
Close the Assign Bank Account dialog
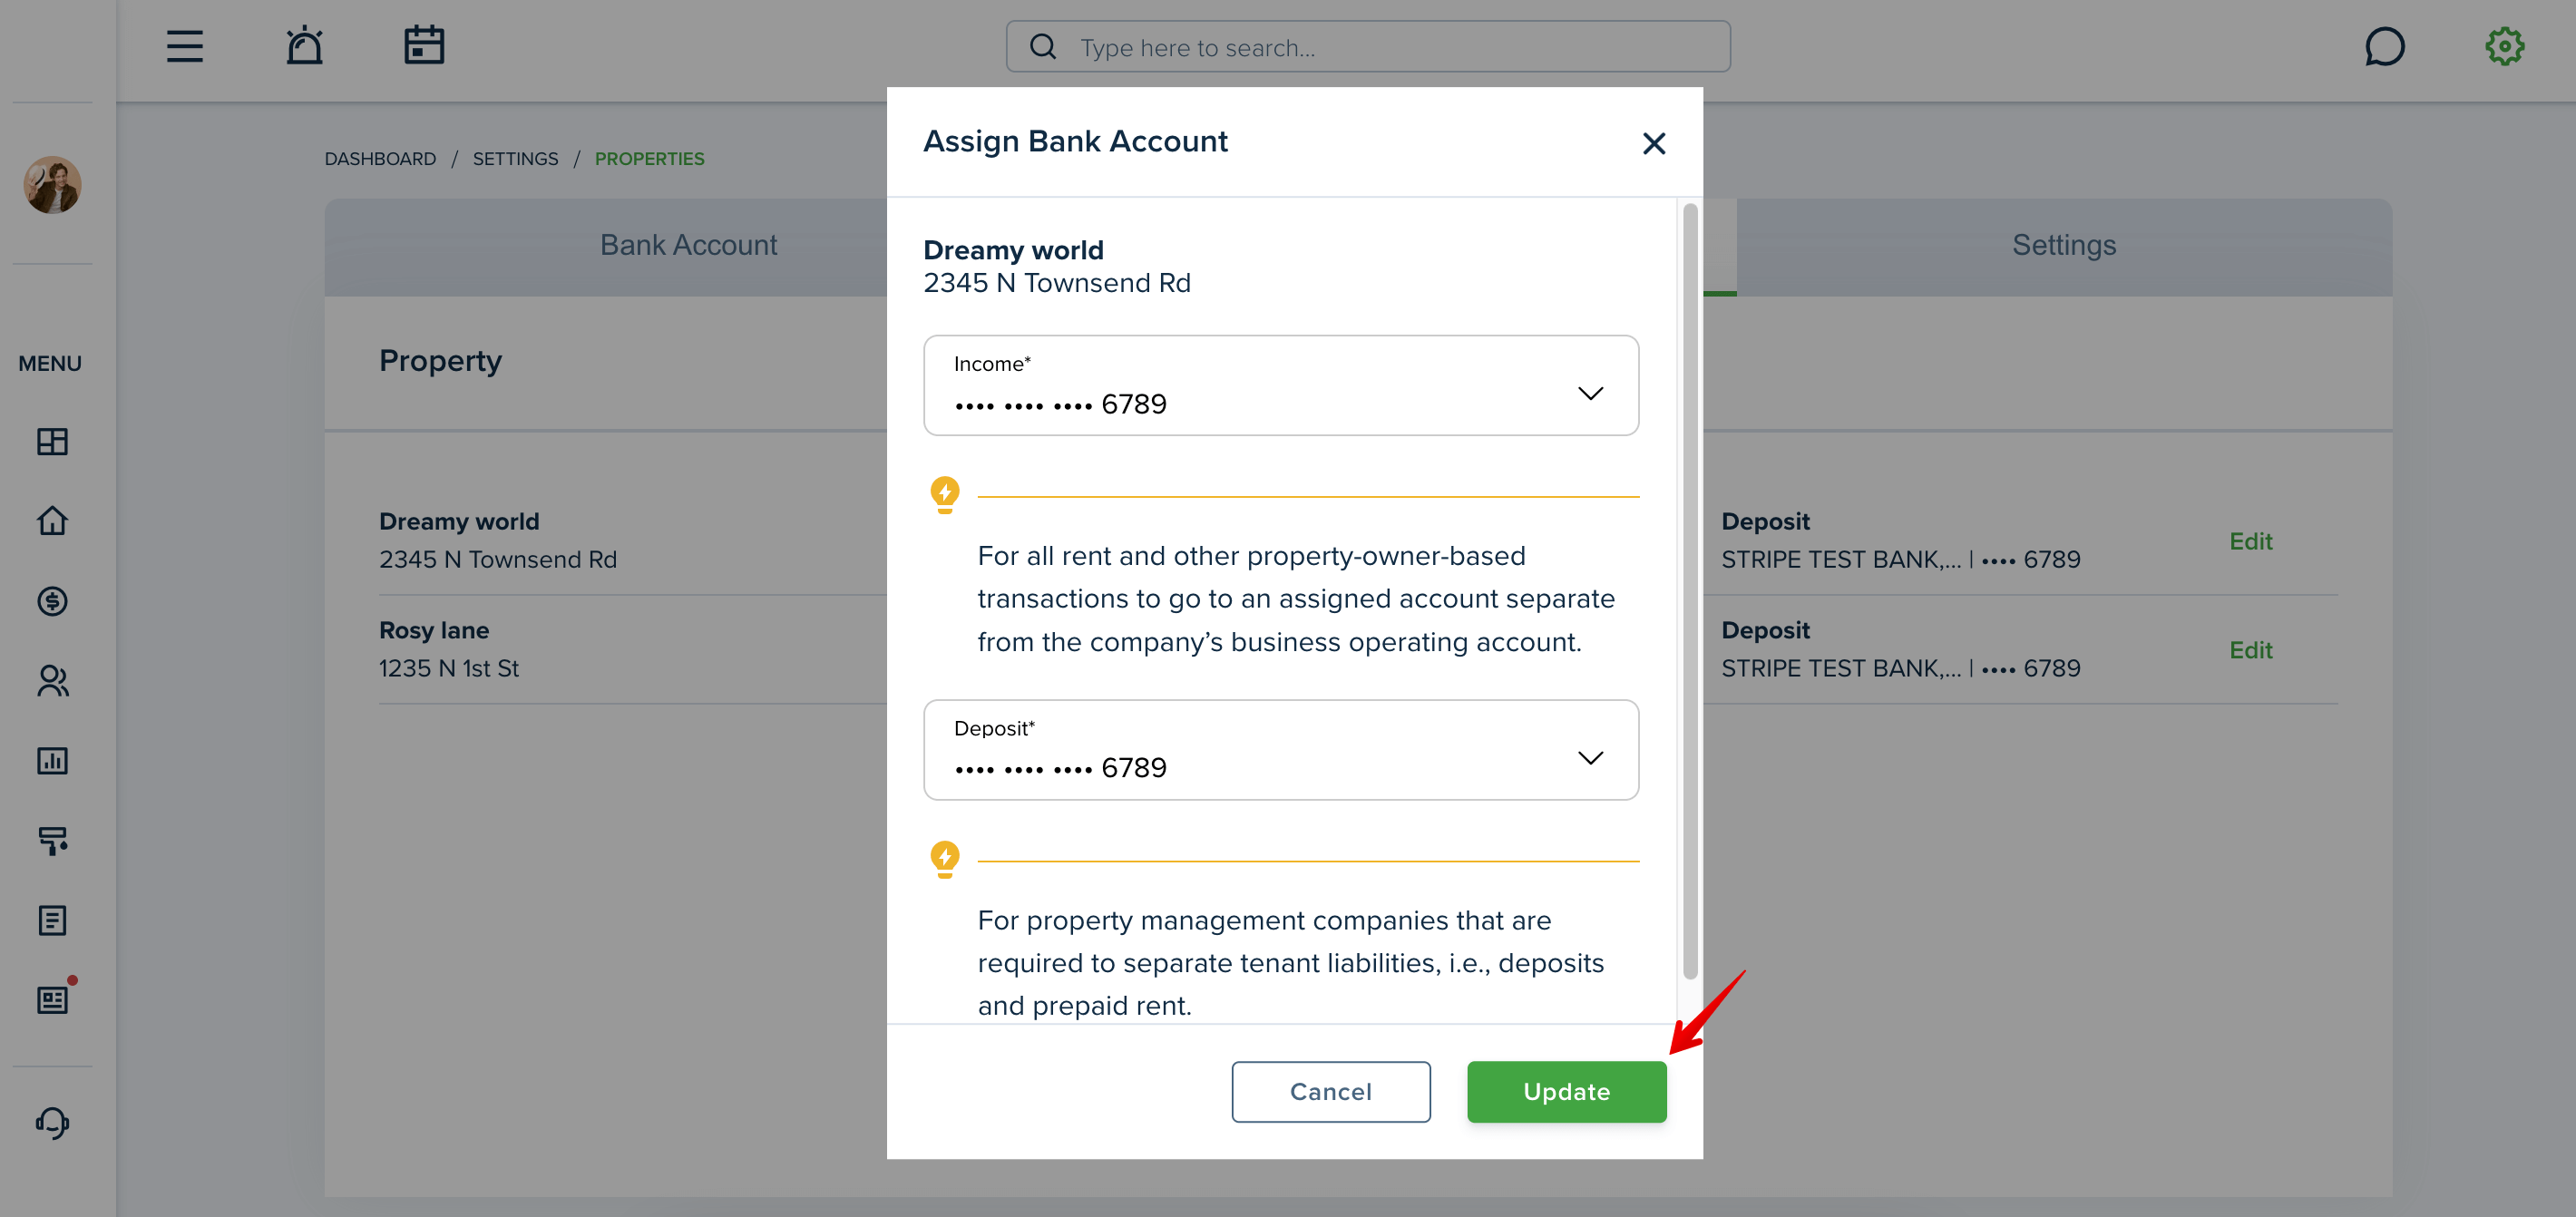tap(1654, 143)
